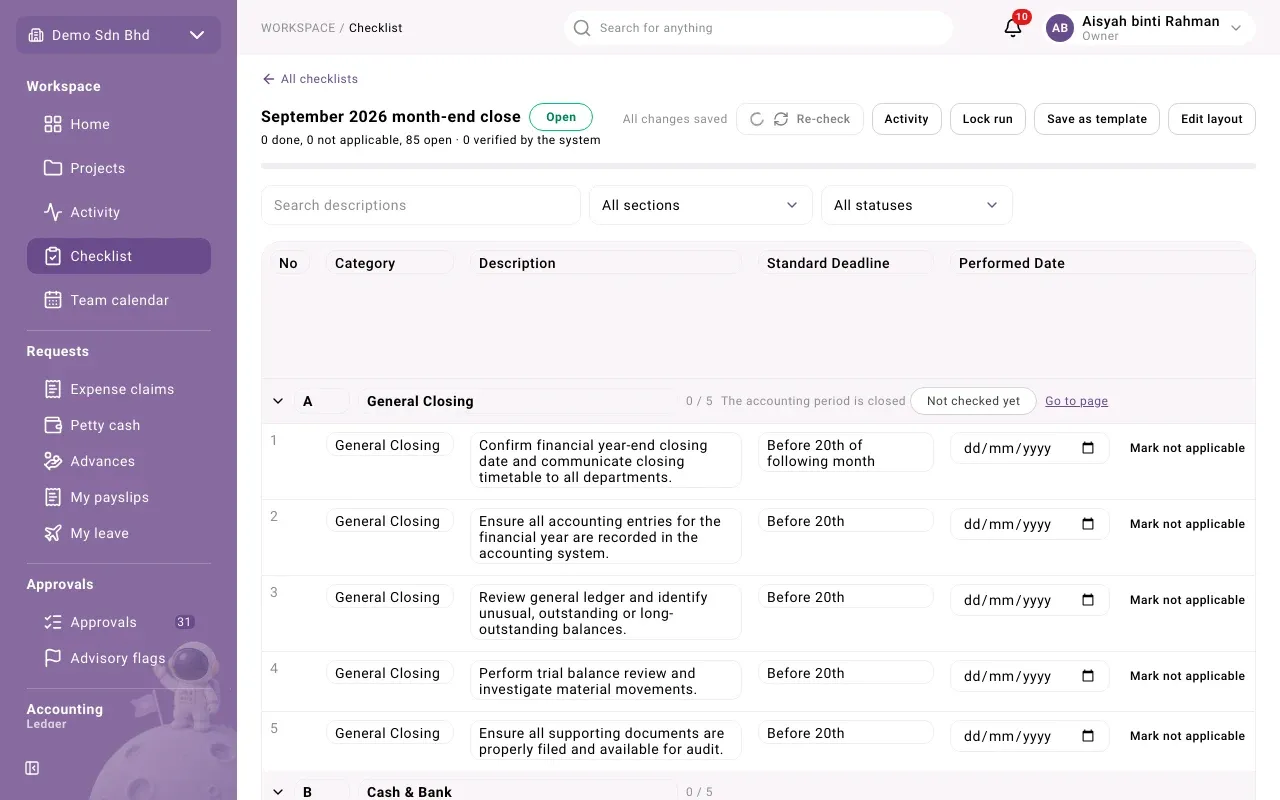The height and width of the screenshot is (800, 1280).
Task: Open Team calendar in the sidebar
Action: click(119, 300)
